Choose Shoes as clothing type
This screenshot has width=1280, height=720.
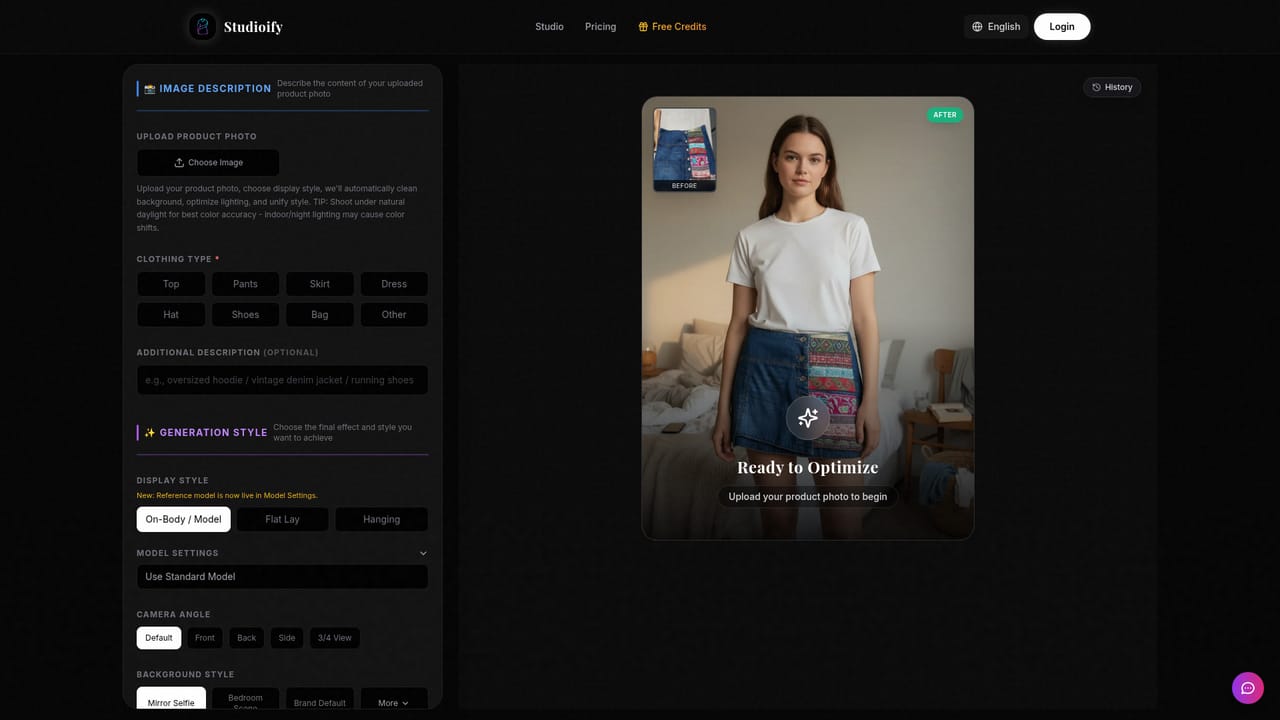(x=245, y=315)
